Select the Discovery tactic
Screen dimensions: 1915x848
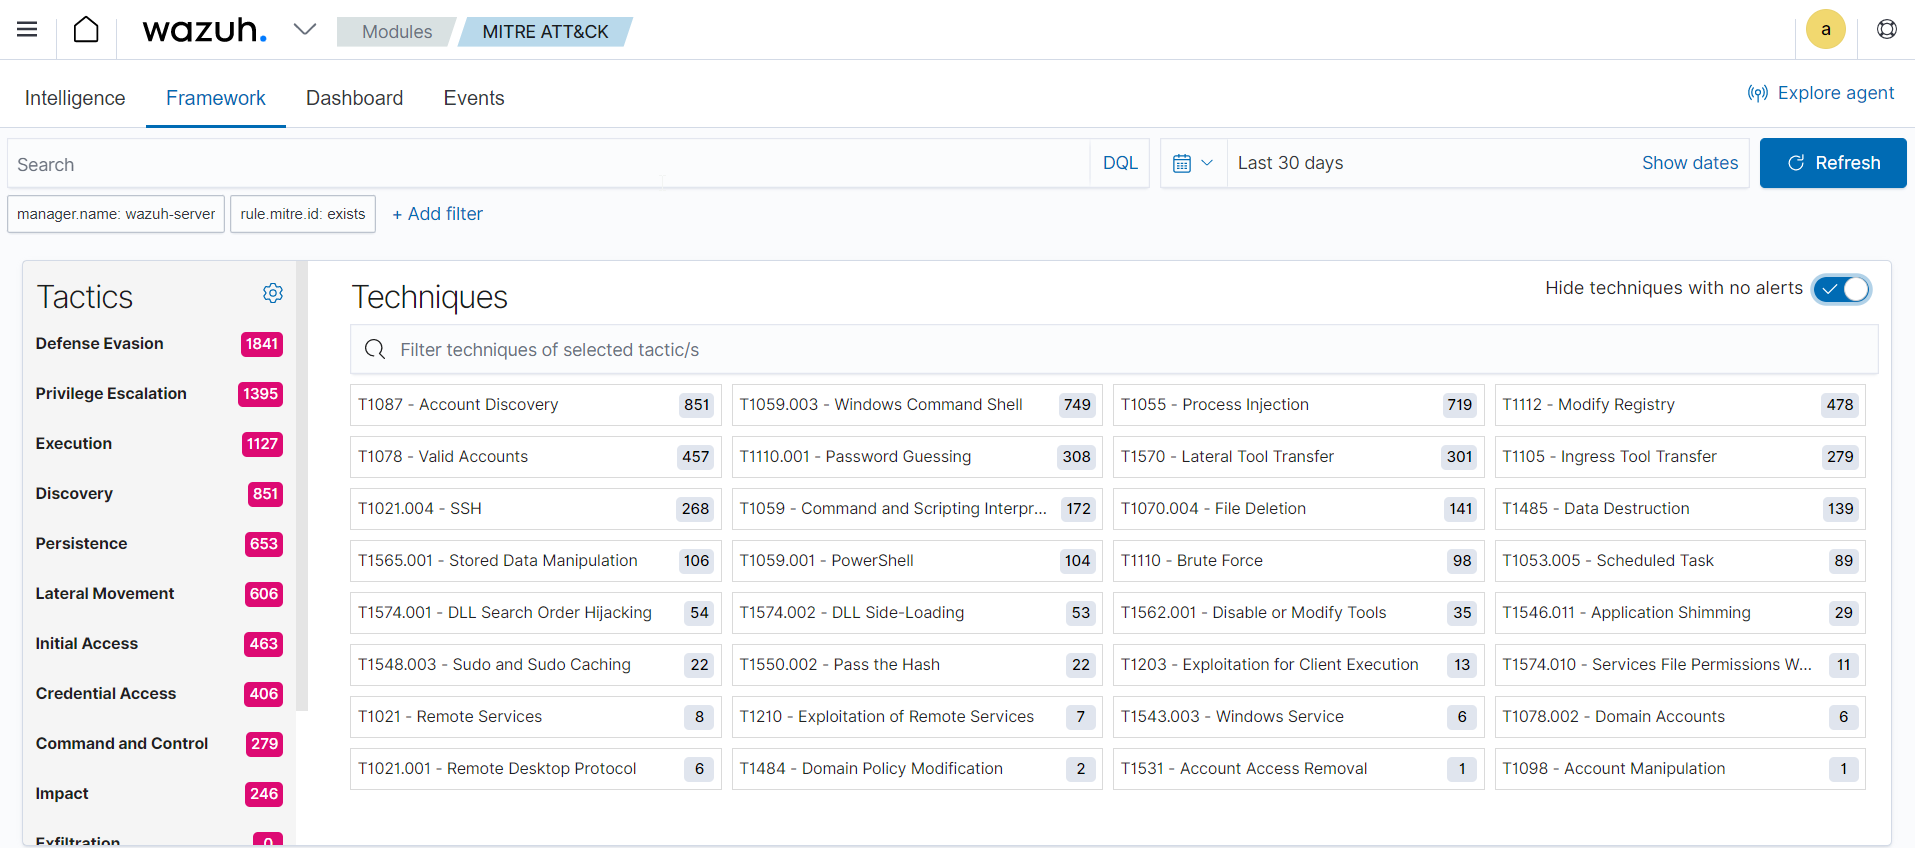159,494
